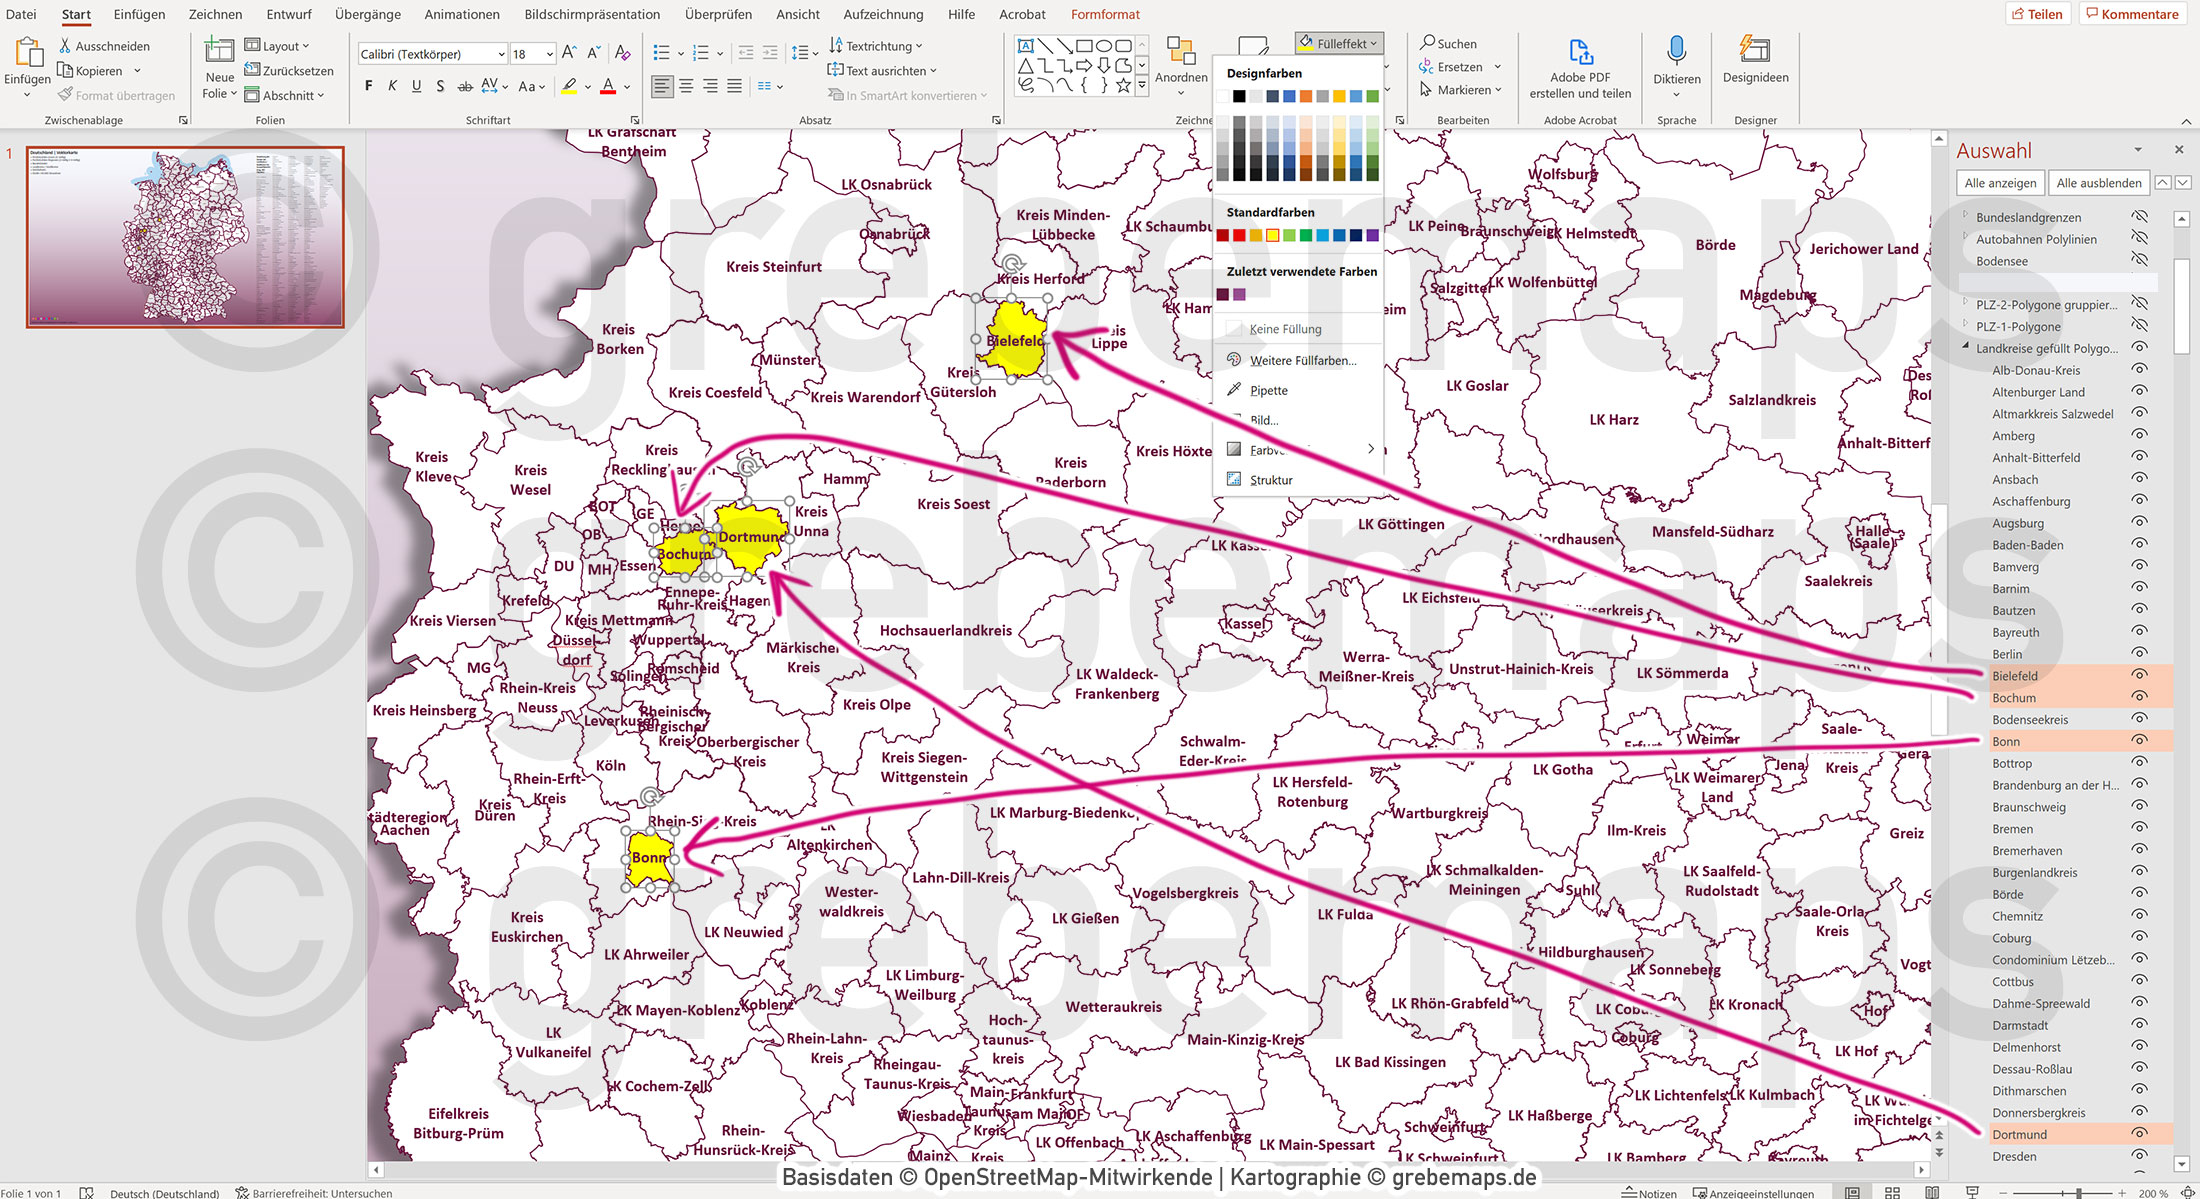Expand the Bundeslandgrenzen group
Screen dimensions: 2200x1199
point(1965,216)
